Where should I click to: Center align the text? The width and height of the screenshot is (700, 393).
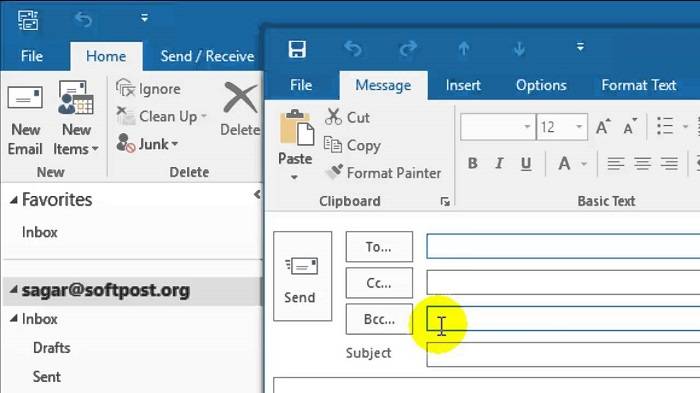(x=642, y=163)
